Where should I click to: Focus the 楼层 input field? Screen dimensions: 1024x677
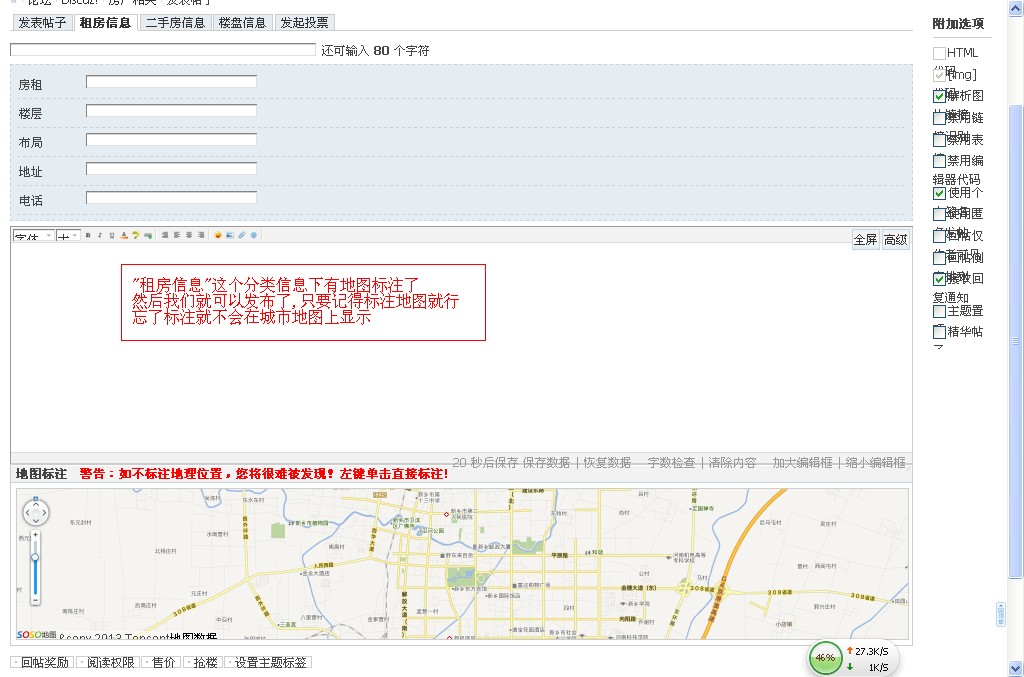[x=171, y=110]
